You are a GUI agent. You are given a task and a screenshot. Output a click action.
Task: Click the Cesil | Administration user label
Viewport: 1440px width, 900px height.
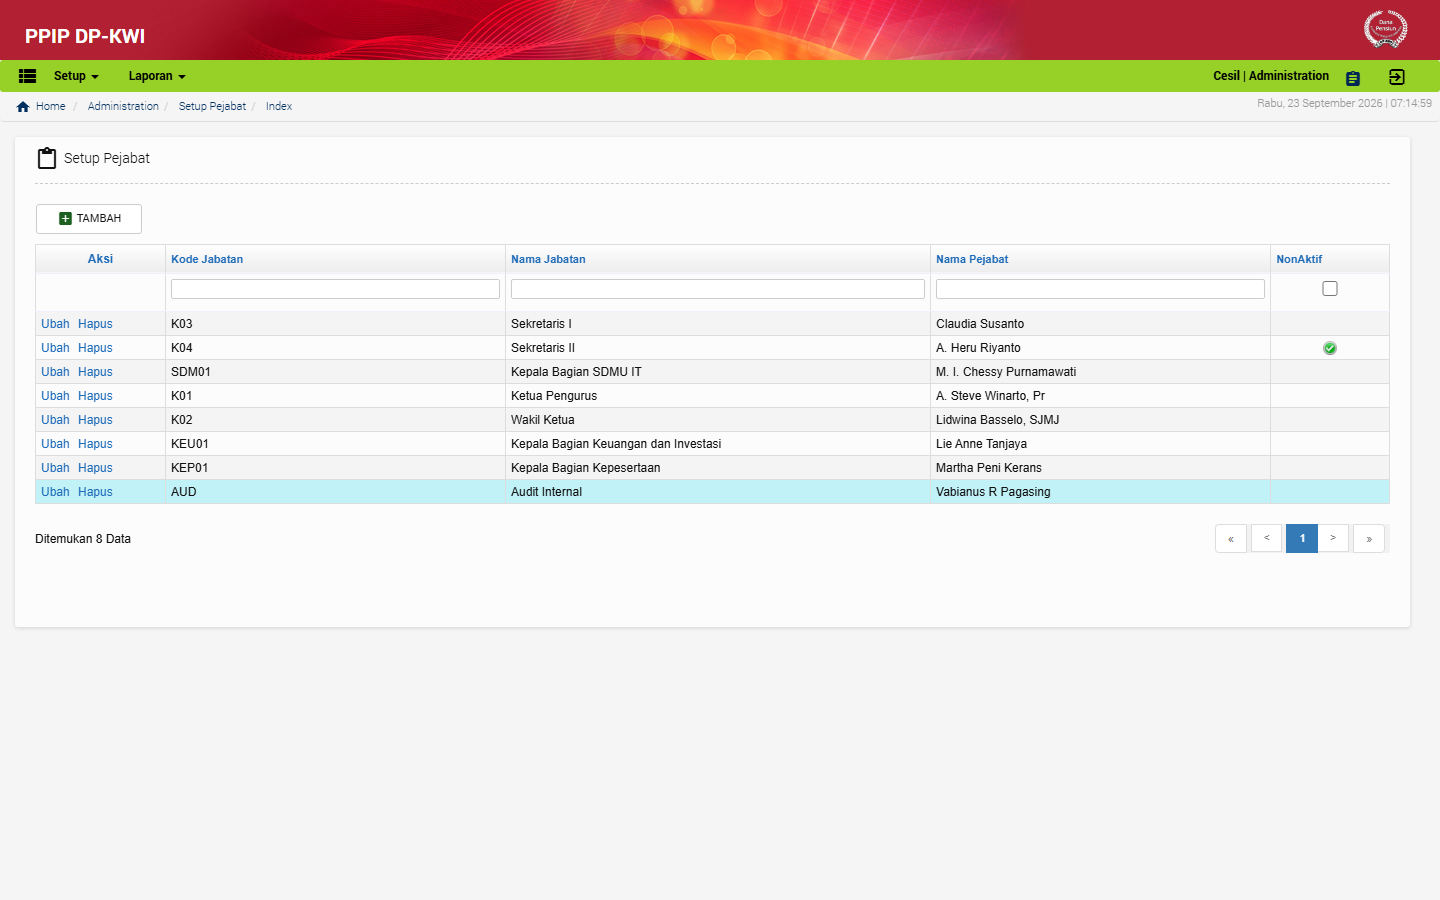[1271, 76]
